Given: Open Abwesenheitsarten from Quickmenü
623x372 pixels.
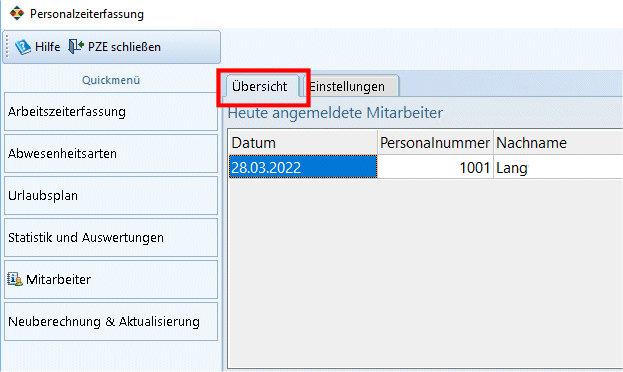Looking at the screenshot, I should tap(111, 154).
